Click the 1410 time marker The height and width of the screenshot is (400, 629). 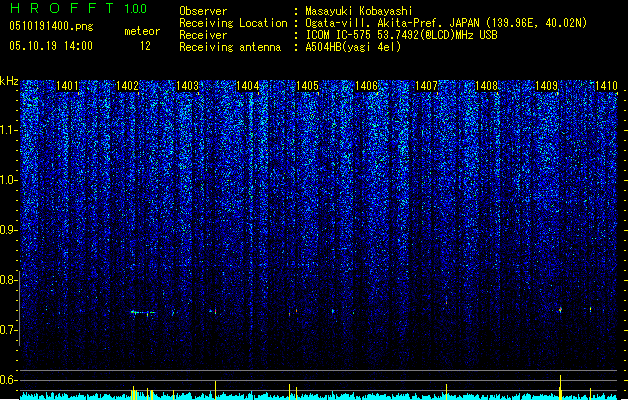click(x=606, y=86)
